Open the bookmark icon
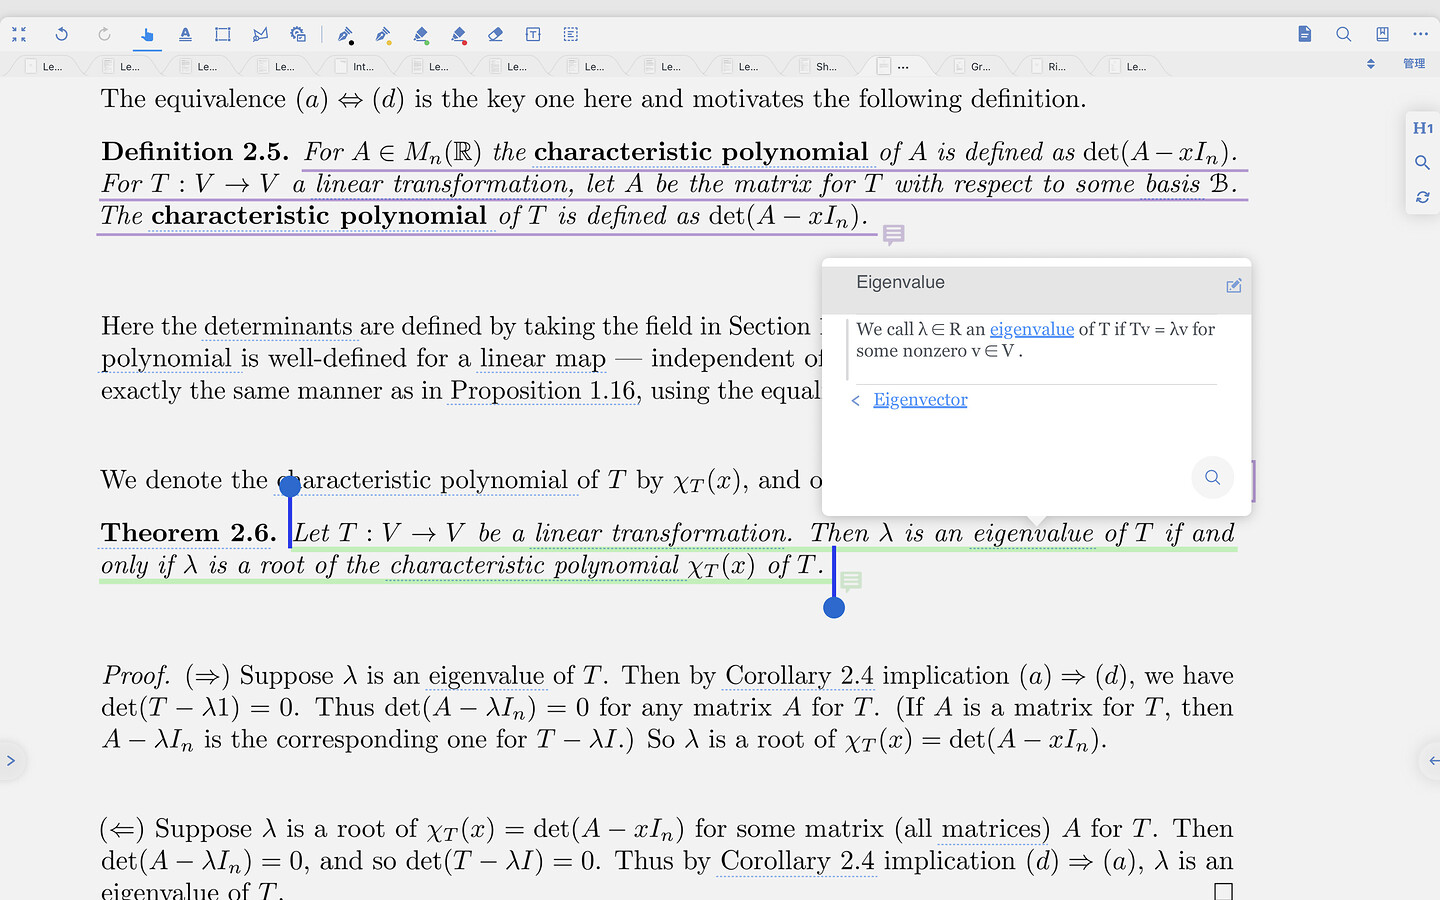This screenshot has width=1440, height=900. coord(1382,34)
